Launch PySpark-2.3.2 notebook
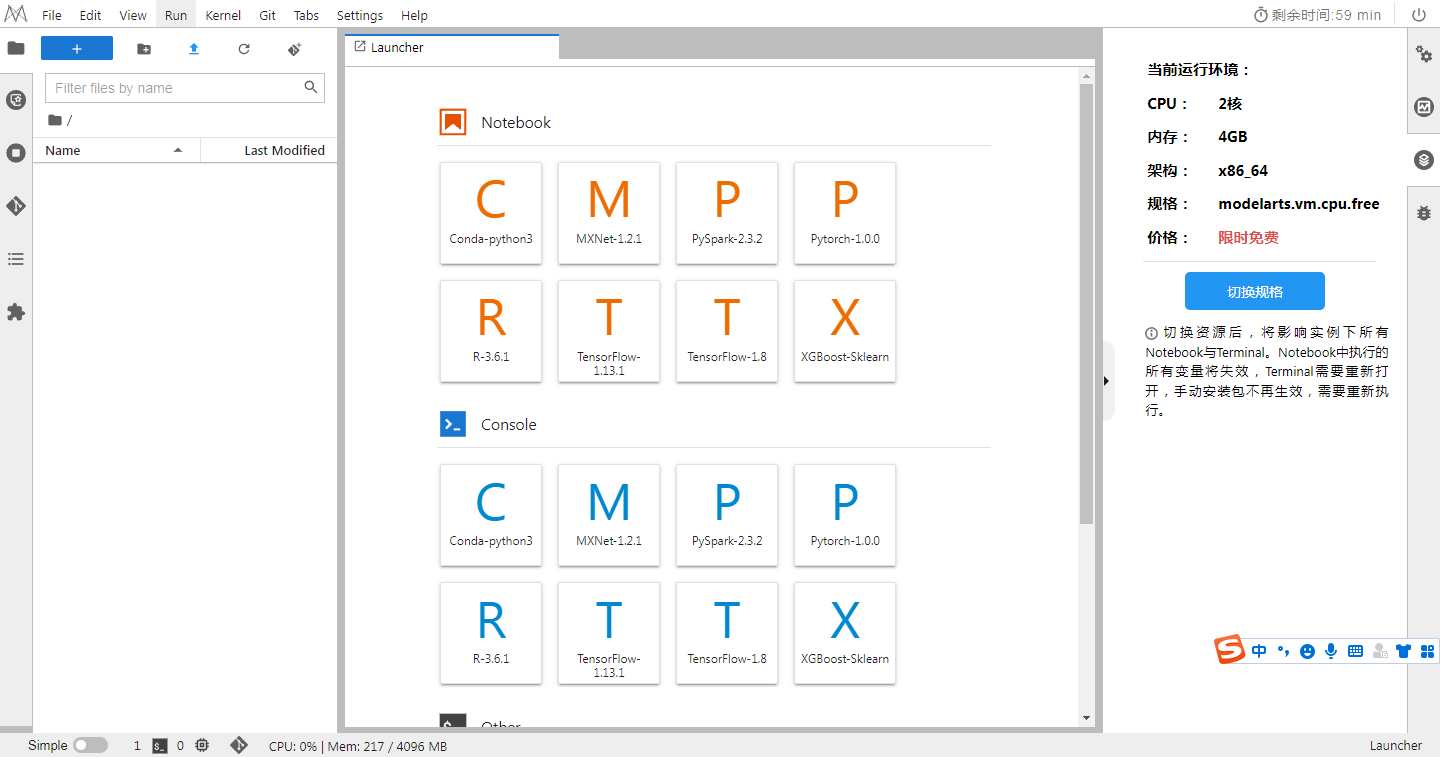Viewport: 1440px width, 757px height. 727,213
